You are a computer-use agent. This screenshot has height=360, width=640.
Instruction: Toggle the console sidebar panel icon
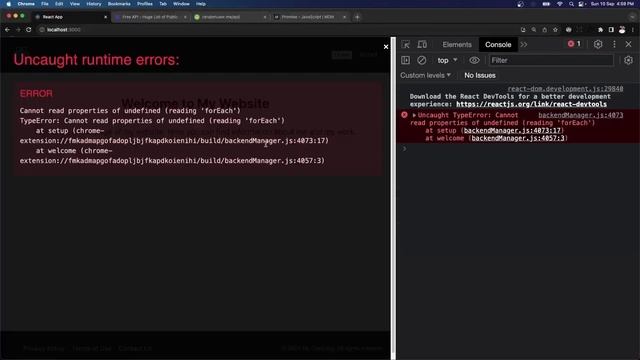click(405, 60)
